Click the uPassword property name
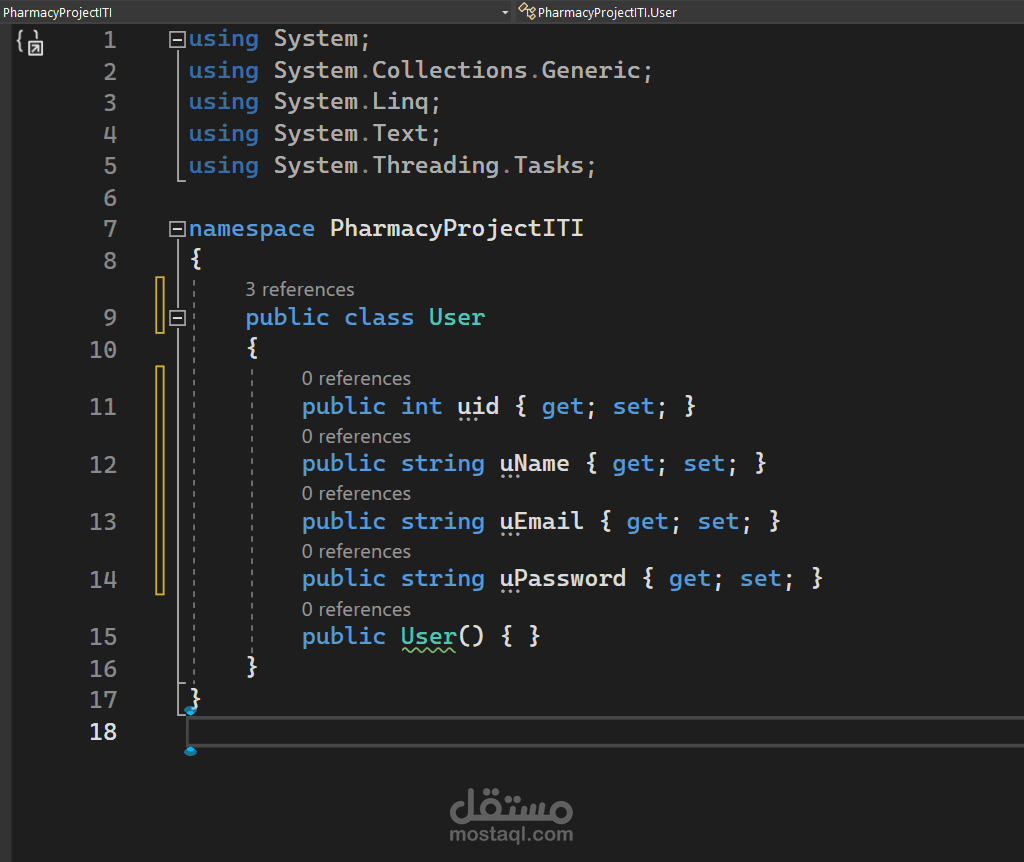 (563, 579)
